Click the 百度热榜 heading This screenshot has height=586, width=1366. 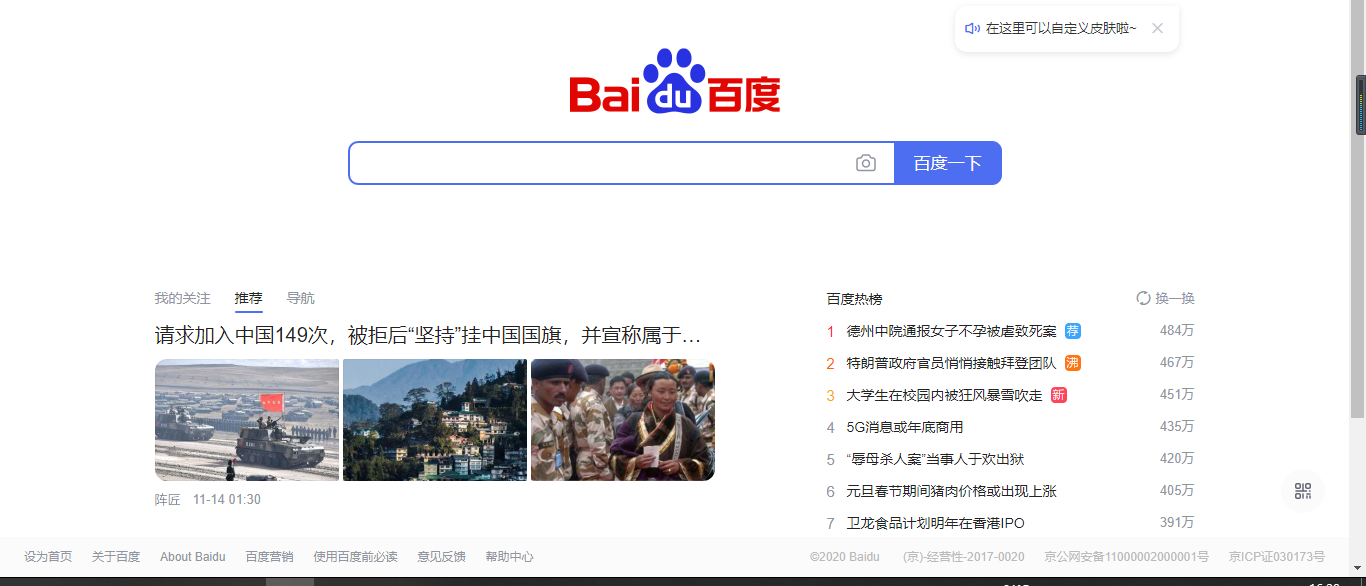tap(854, 298)
